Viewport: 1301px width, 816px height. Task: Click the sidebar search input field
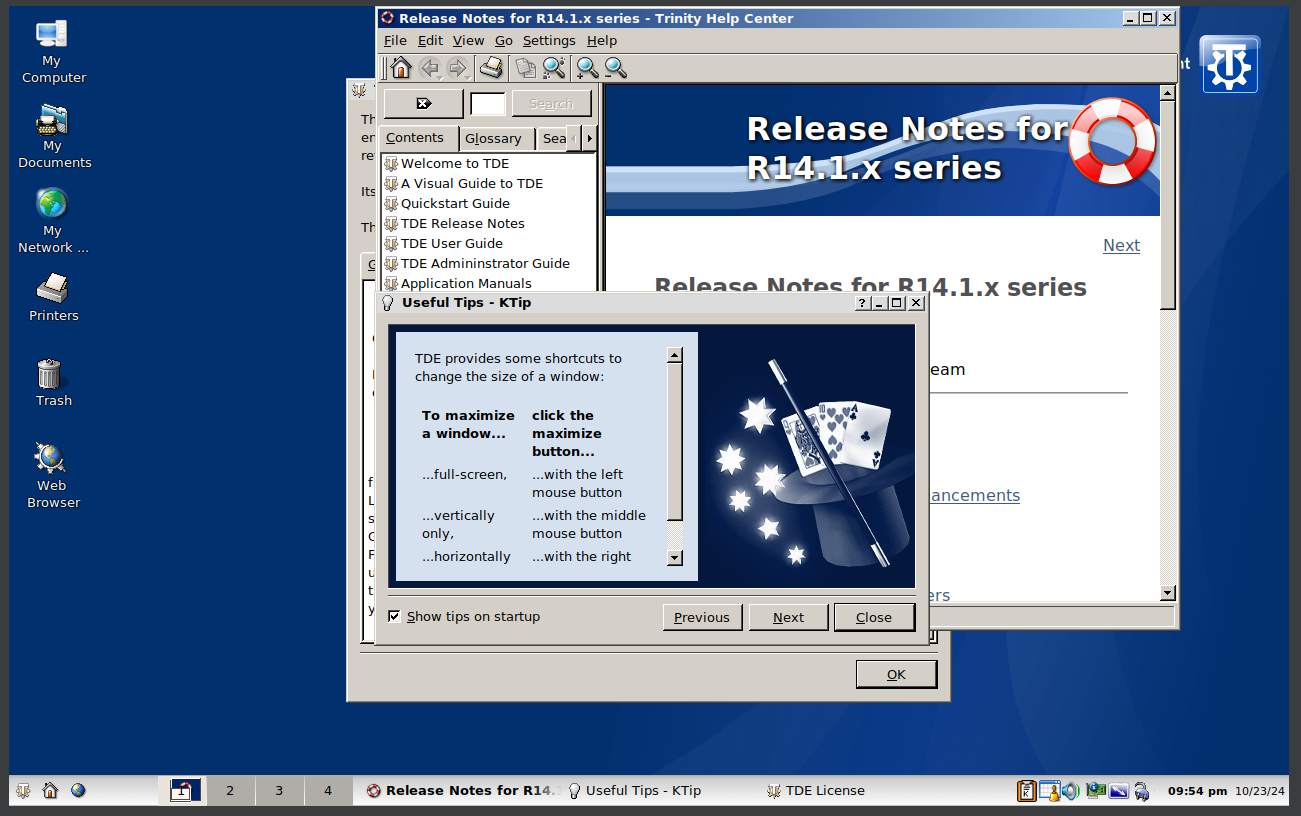tap(488, 104)
